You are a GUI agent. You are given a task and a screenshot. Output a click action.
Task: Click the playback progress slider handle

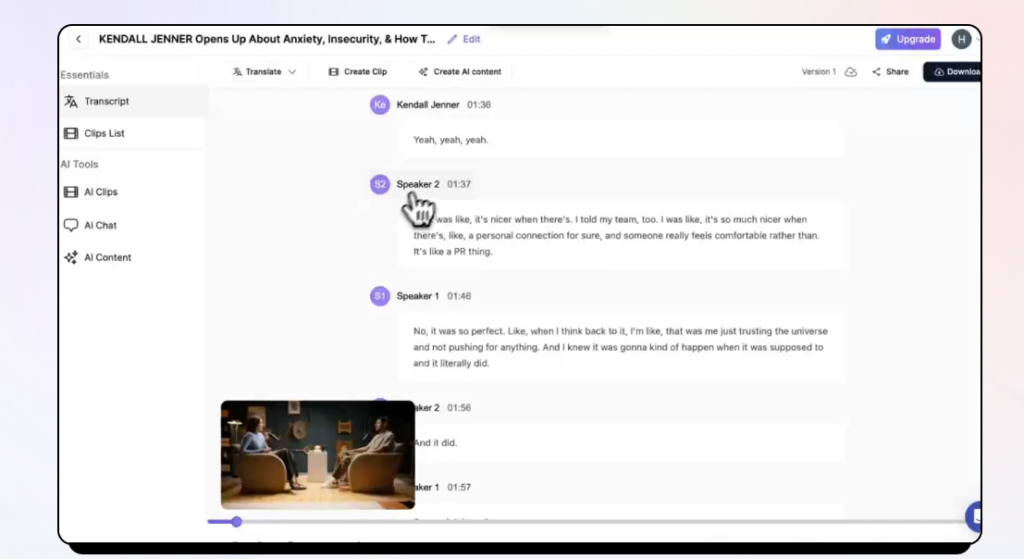[236, 522]
